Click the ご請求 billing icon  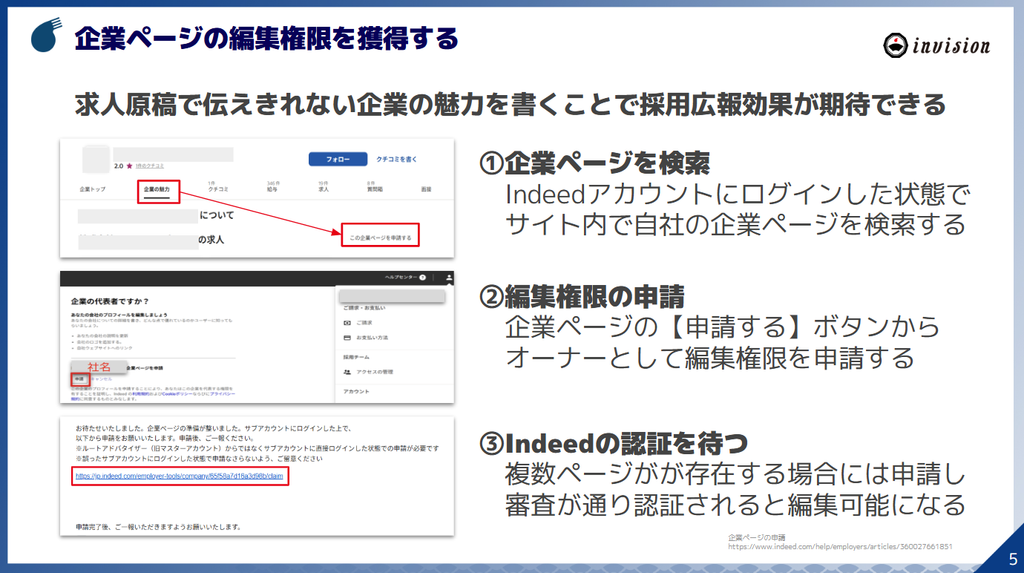point(347,323)
